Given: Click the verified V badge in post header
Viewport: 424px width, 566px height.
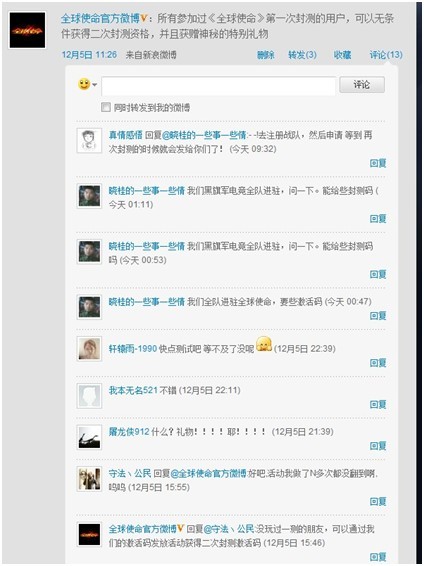Looking at the screenshot, I should pos(144,19).
